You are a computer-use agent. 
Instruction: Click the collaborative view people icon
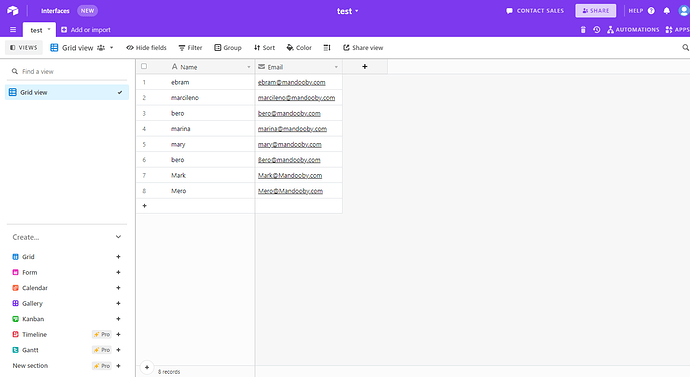[x=101, y=48]
